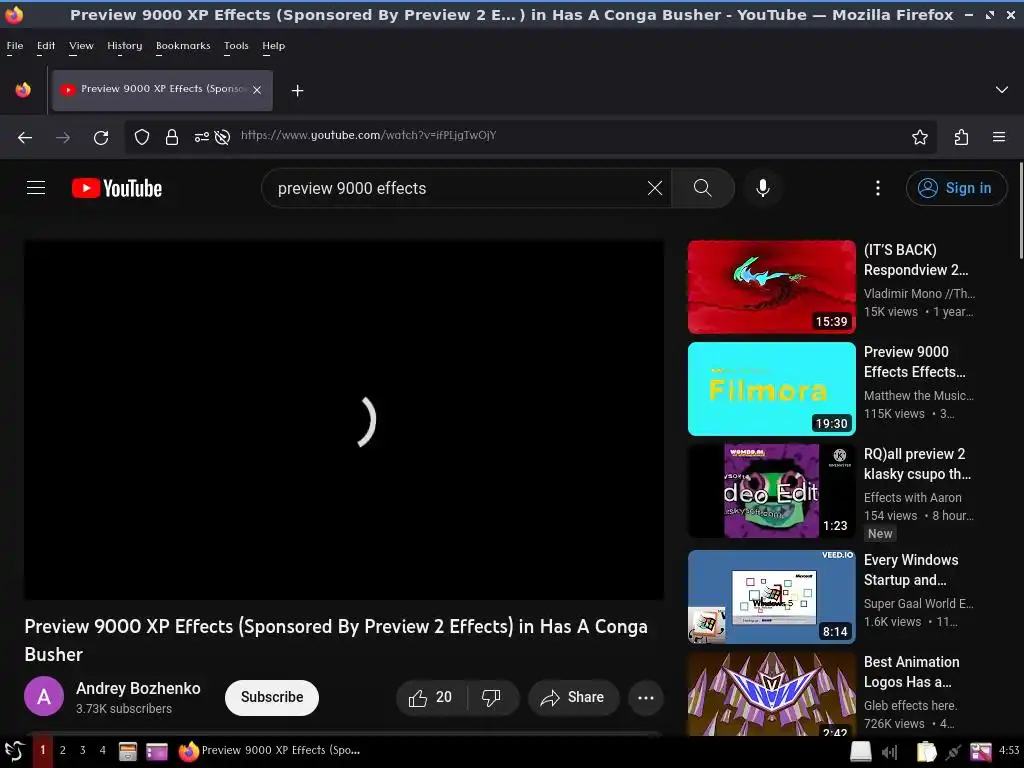Click 'Gleb effects here.' channel text

[x=910, y=705]
